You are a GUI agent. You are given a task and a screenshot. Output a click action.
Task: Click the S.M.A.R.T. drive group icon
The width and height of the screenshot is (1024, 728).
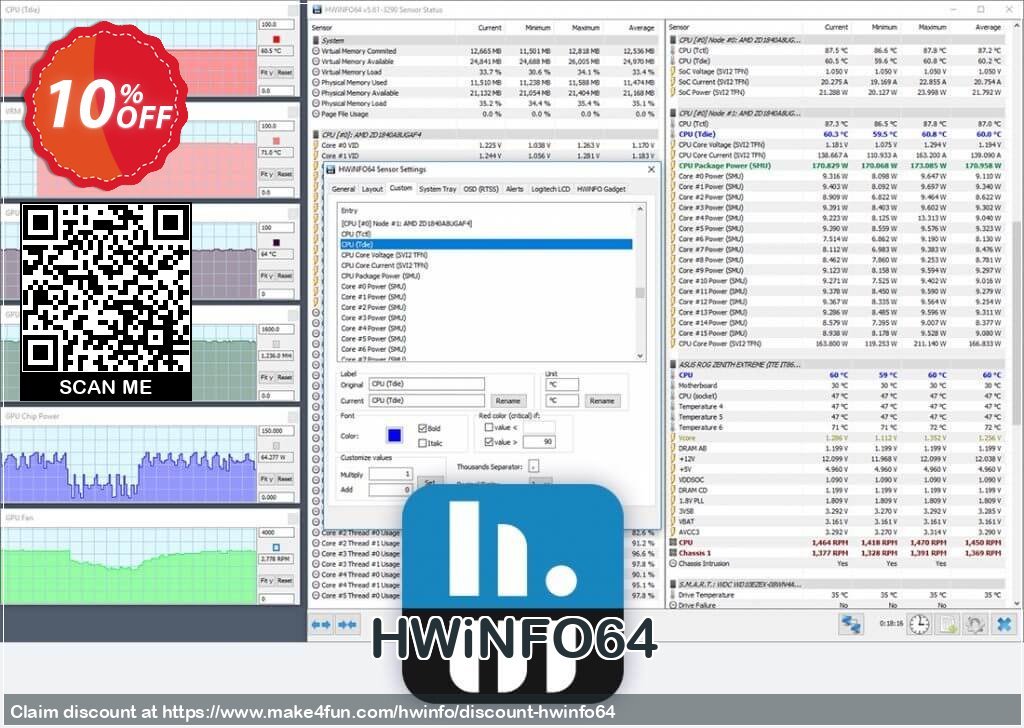(x=673, y=584)
